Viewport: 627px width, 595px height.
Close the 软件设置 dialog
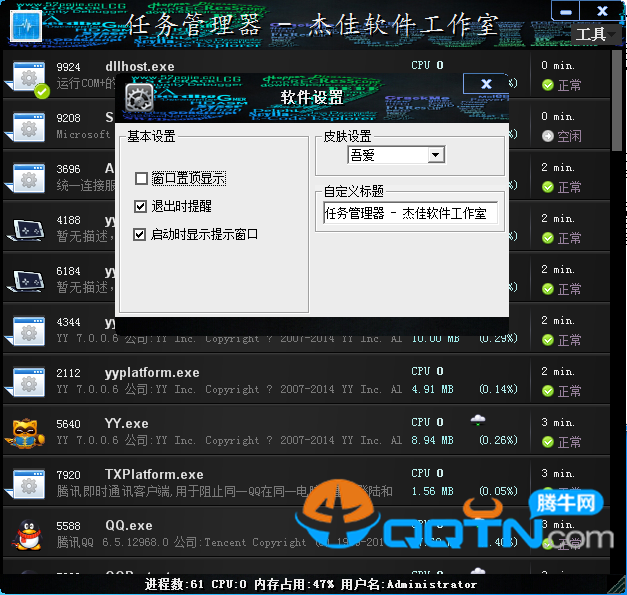(486, 84)
